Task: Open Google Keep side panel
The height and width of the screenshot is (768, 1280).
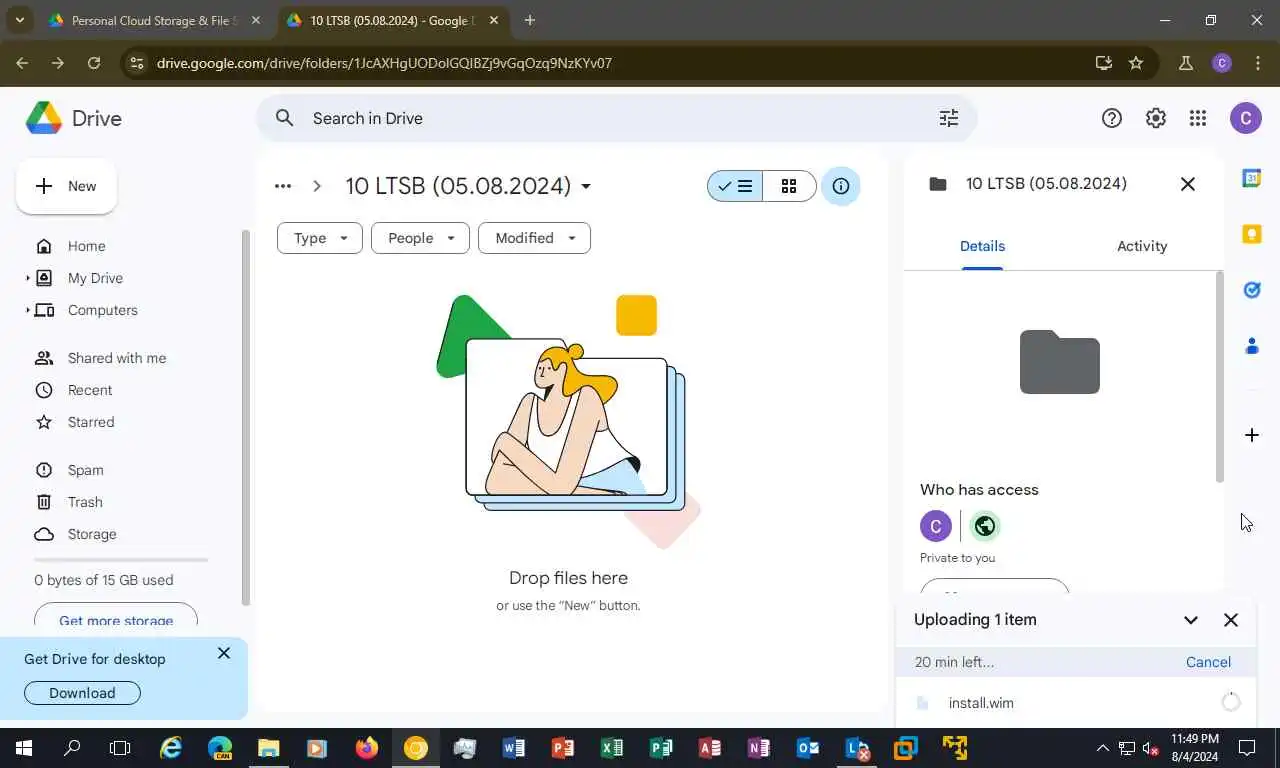Action: [x=1252, y=234]
